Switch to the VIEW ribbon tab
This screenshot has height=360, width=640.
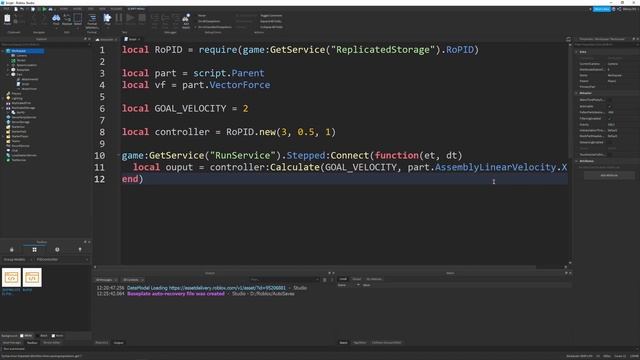point(102,9)
